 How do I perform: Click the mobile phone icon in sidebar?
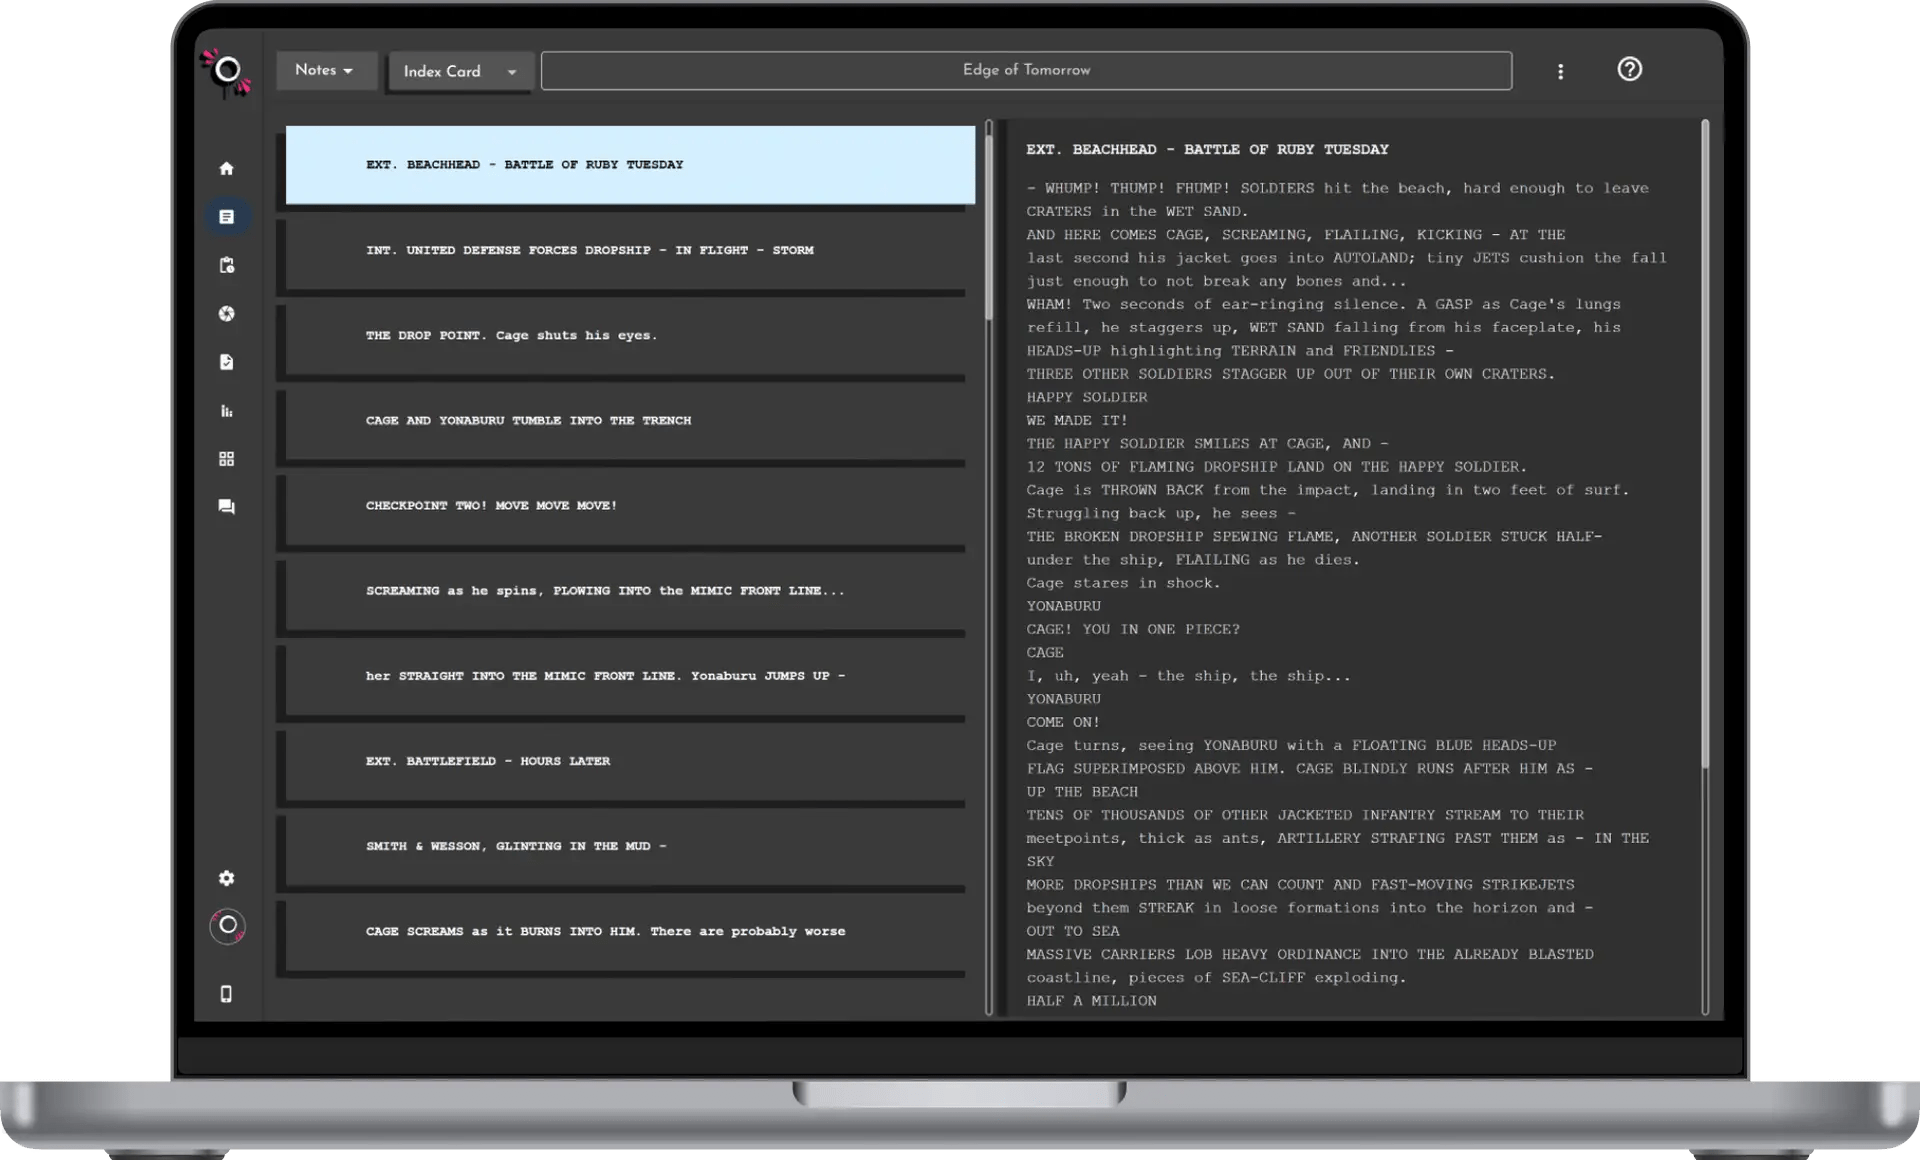pyautogui.click(x=226, y=994)
